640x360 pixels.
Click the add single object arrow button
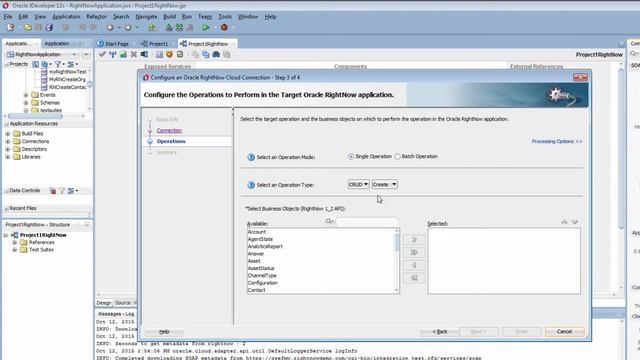click(413, 240)
